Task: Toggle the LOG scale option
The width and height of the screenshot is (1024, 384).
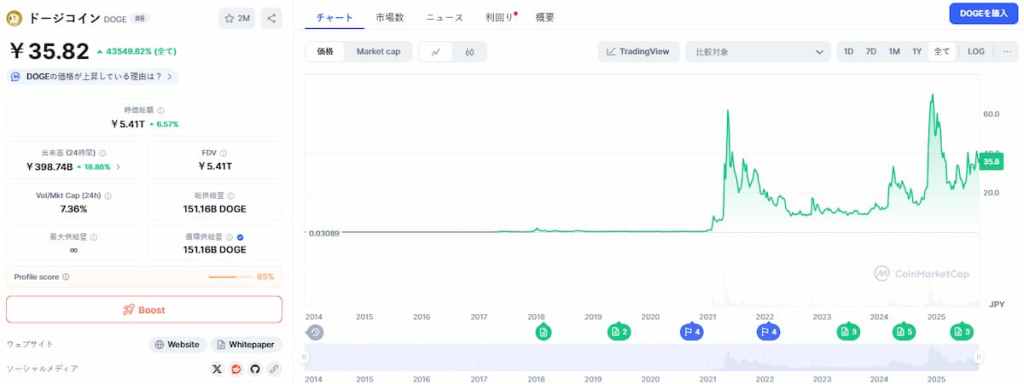Action: point(976,52)
